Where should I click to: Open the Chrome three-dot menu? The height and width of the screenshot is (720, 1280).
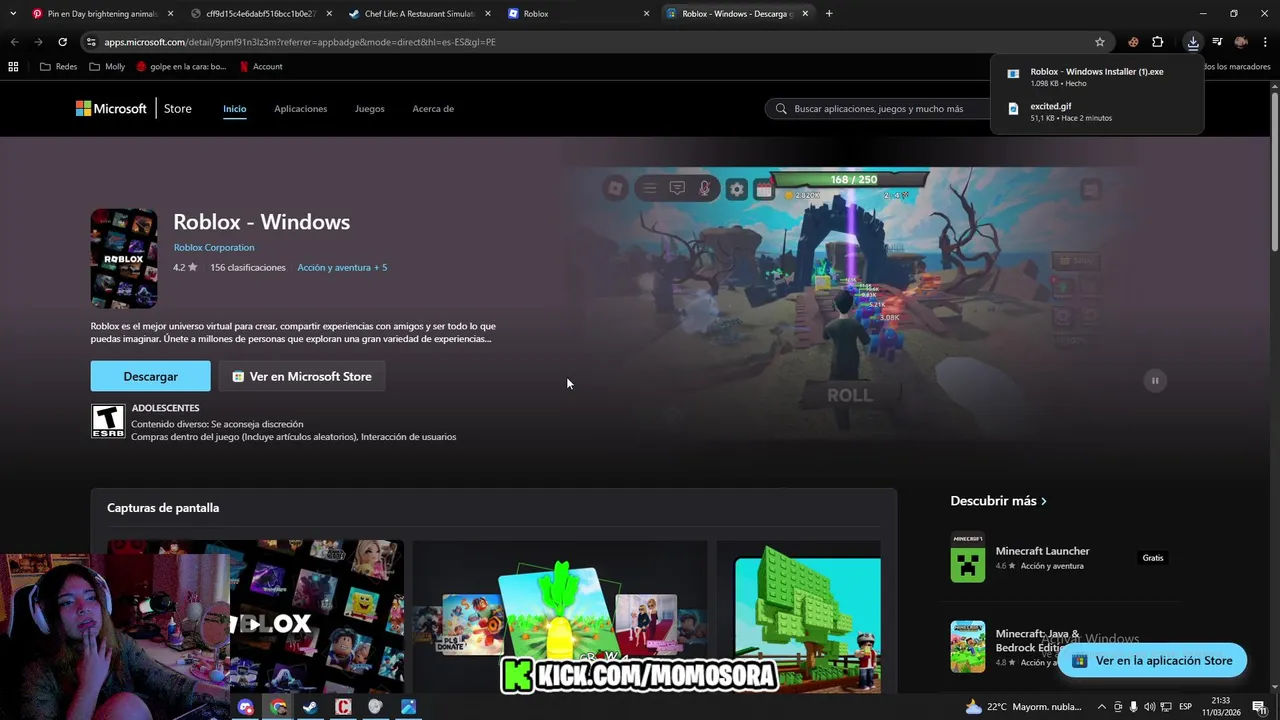[1265, 42]
